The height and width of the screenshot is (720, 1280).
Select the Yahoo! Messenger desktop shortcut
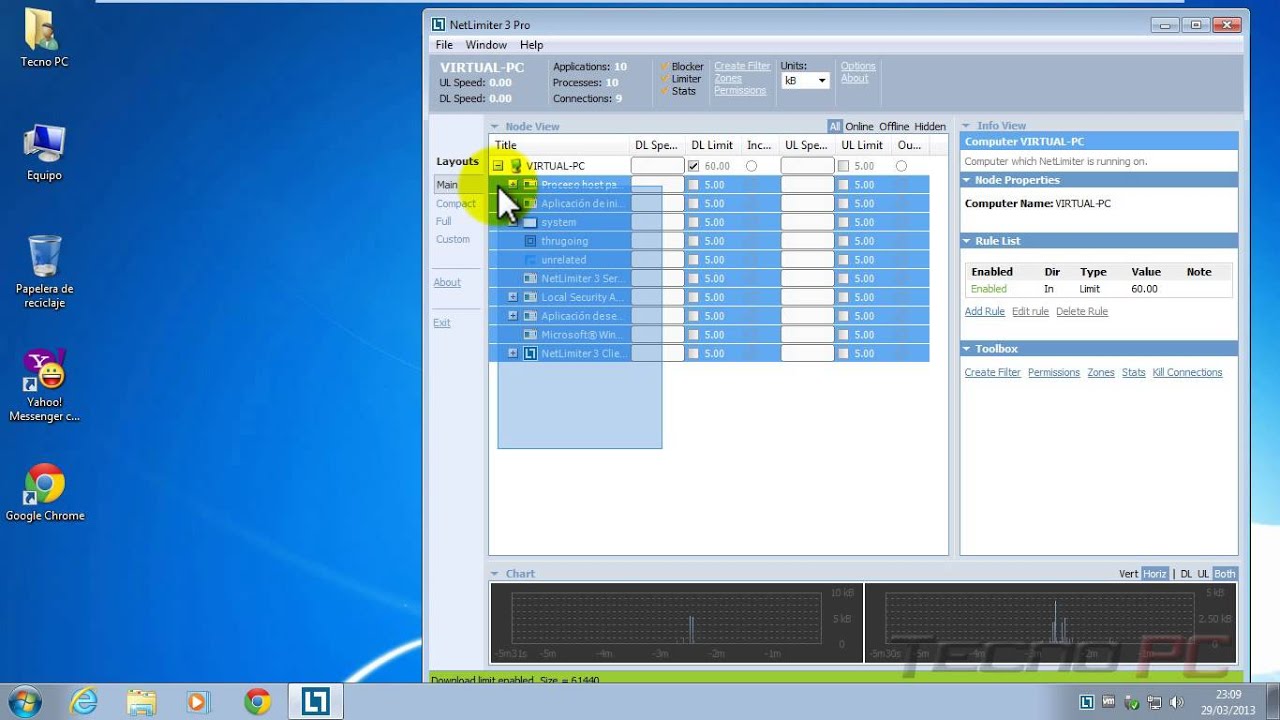[44, 385]
